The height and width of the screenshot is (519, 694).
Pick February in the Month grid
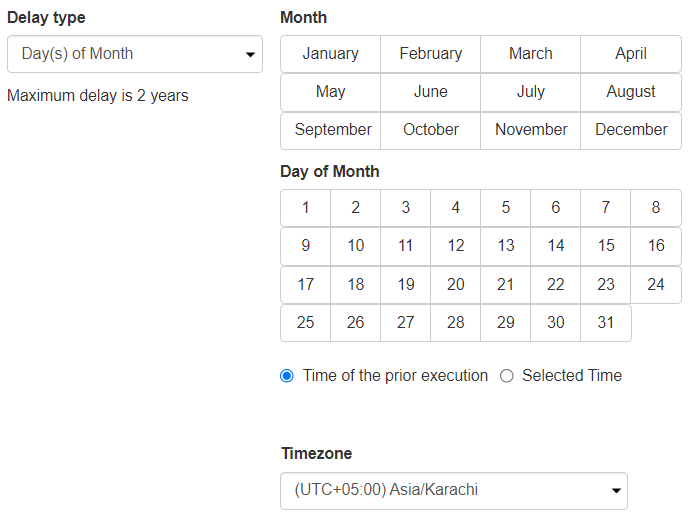[x=430, y=54]
